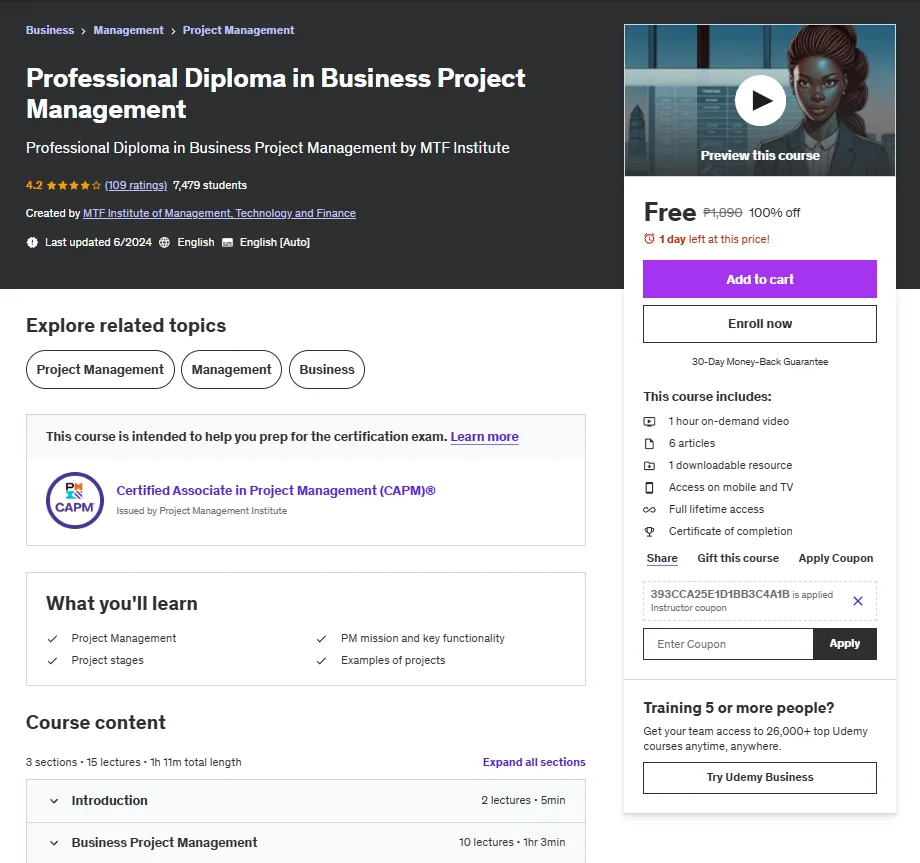Expand all sections of course content
Viewport: 920px width, 863px height.
point(534,762)
